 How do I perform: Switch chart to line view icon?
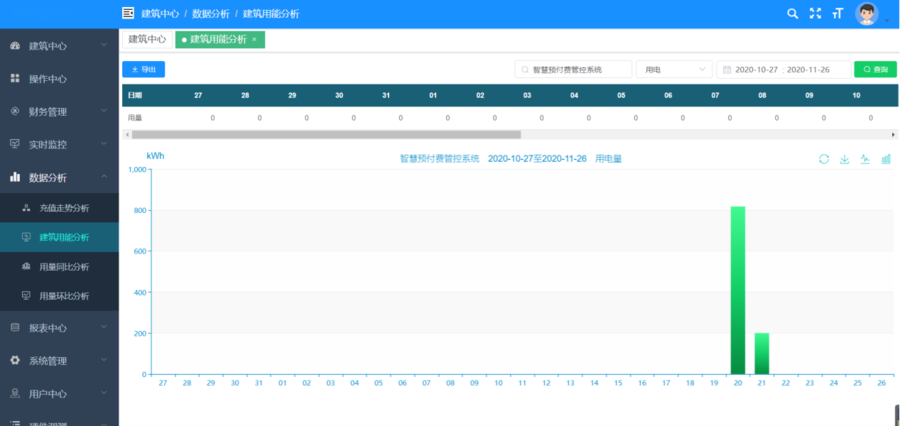tap(865, 159)
